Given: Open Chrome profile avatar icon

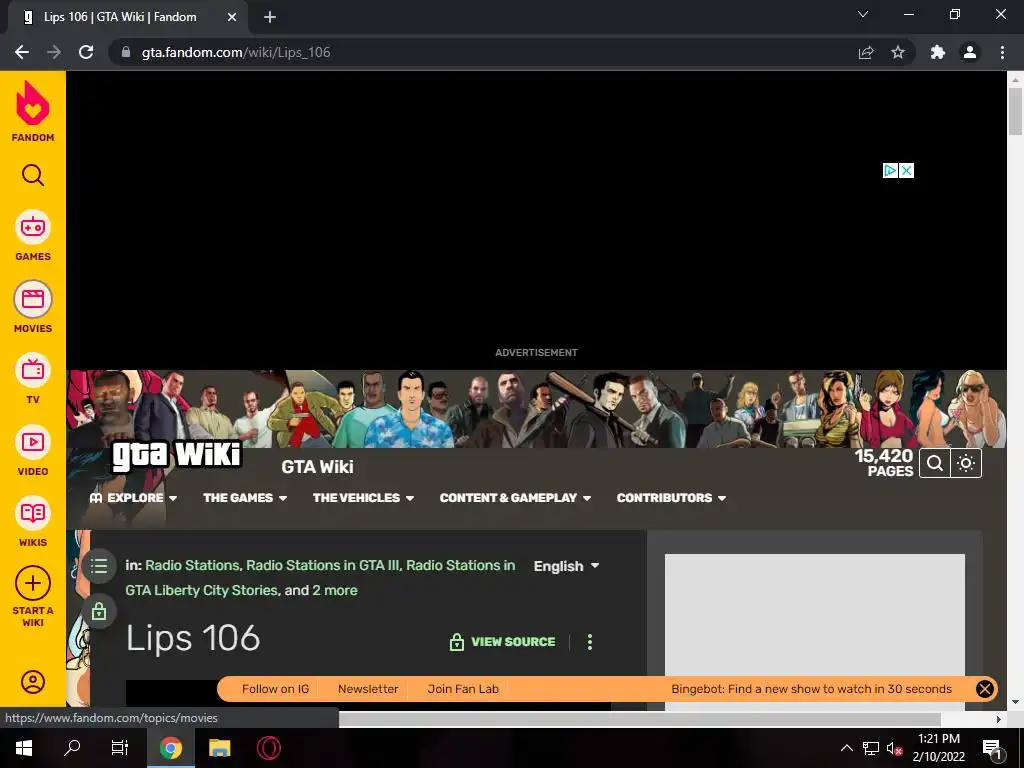Looking at the screenshot, I should (x=970, y=52).
